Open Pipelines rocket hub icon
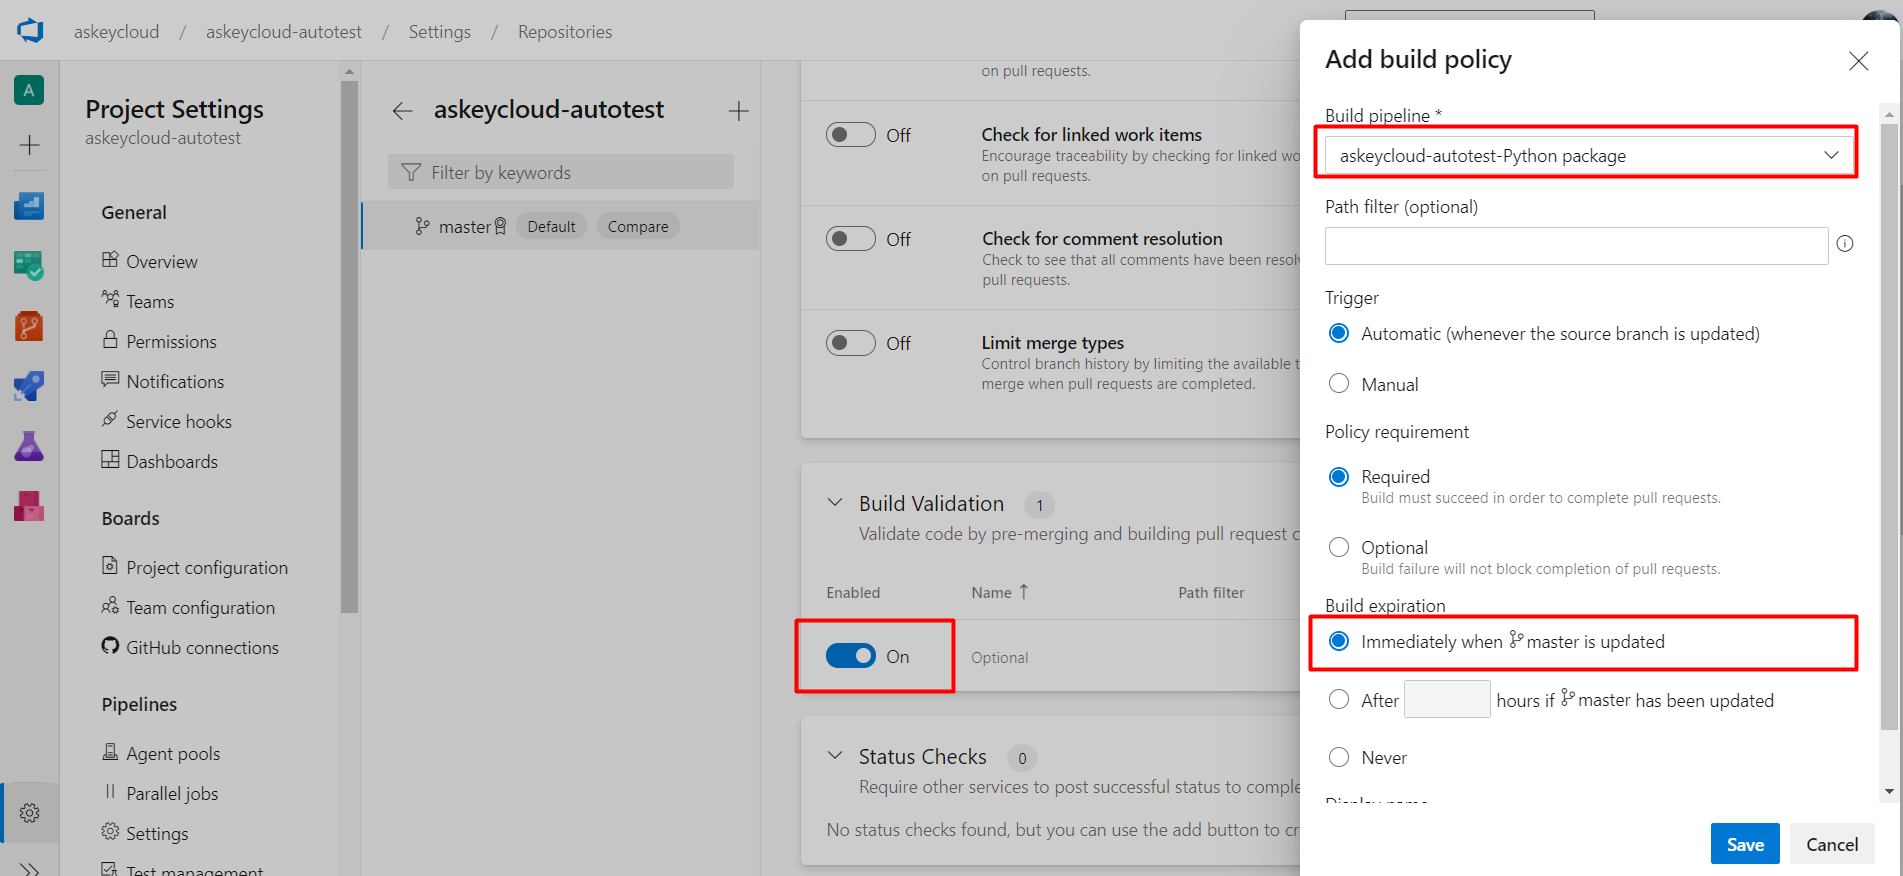Image resolution: width=1903 pixels, height=876 pixels. (x=29, y=386)
